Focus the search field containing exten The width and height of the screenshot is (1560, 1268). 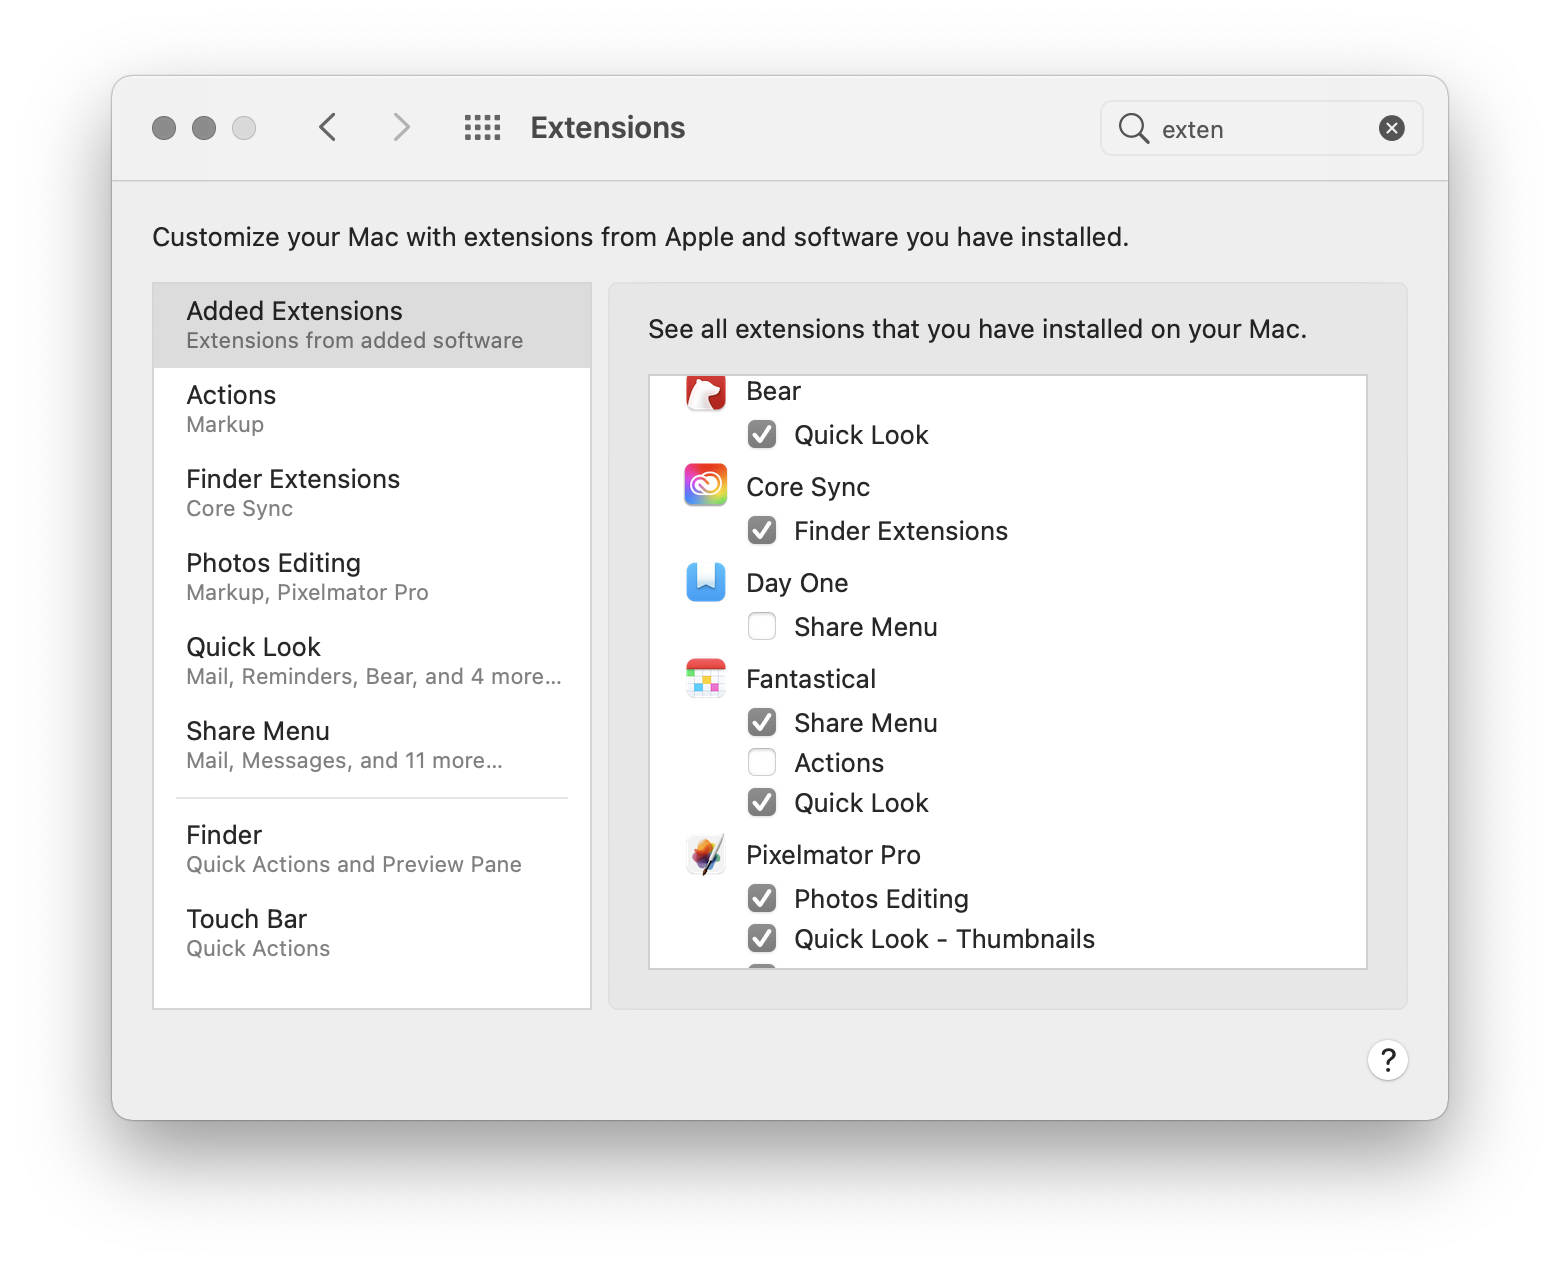[1261, 128]
